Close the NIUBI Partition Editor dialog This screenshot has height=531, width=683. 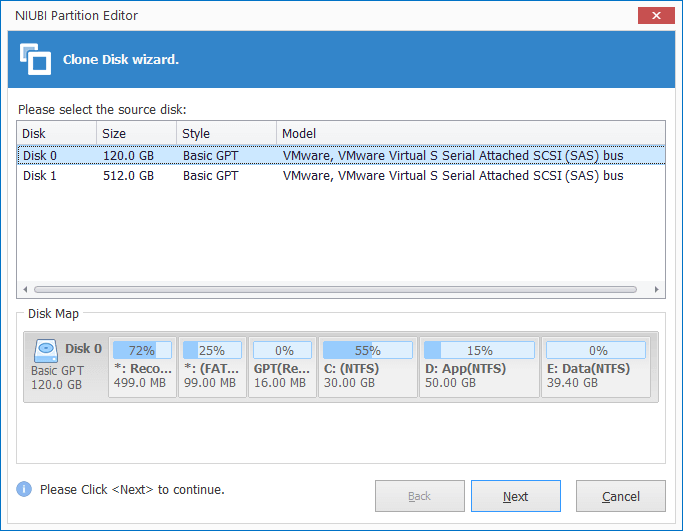pyautogui.click(x=656, y=16)
